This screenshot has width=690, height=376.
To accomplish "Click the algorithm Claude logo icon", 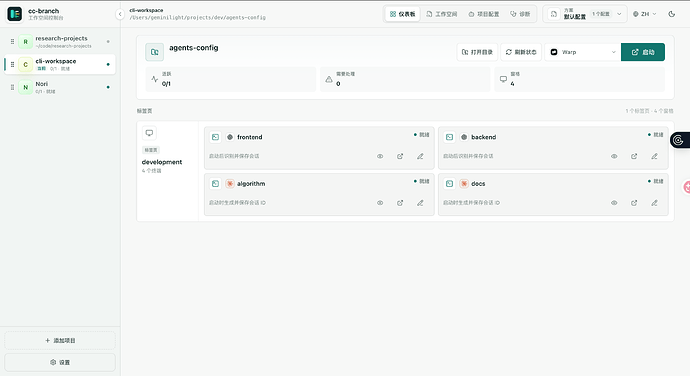I will click(230, 184).
